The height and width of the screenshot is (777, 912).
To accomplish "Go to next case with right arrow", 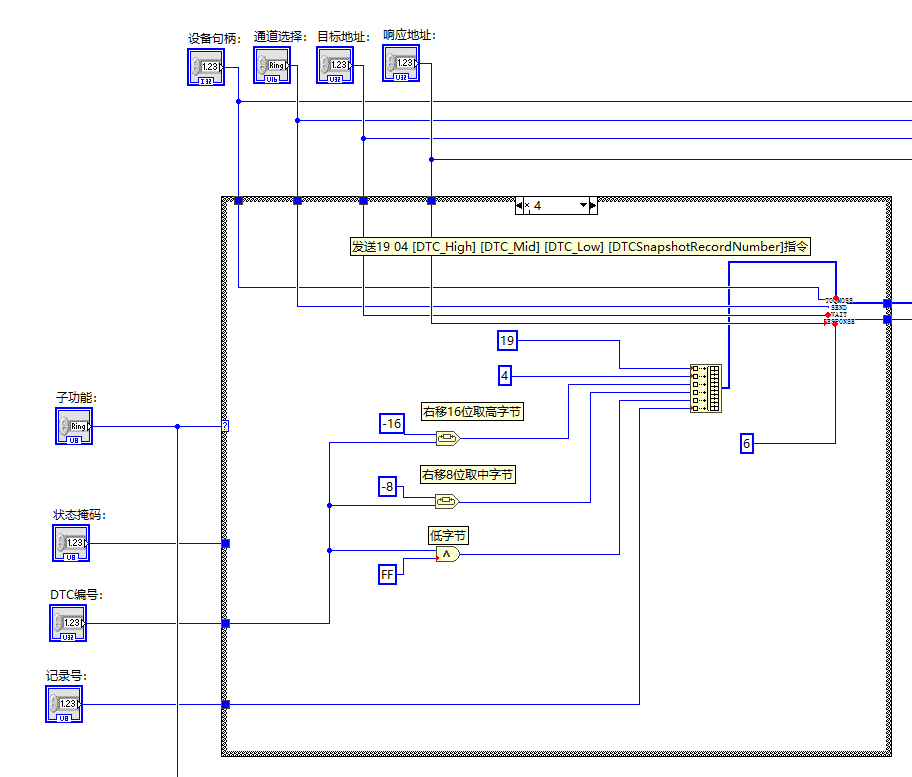I will (x=593, y=205).
